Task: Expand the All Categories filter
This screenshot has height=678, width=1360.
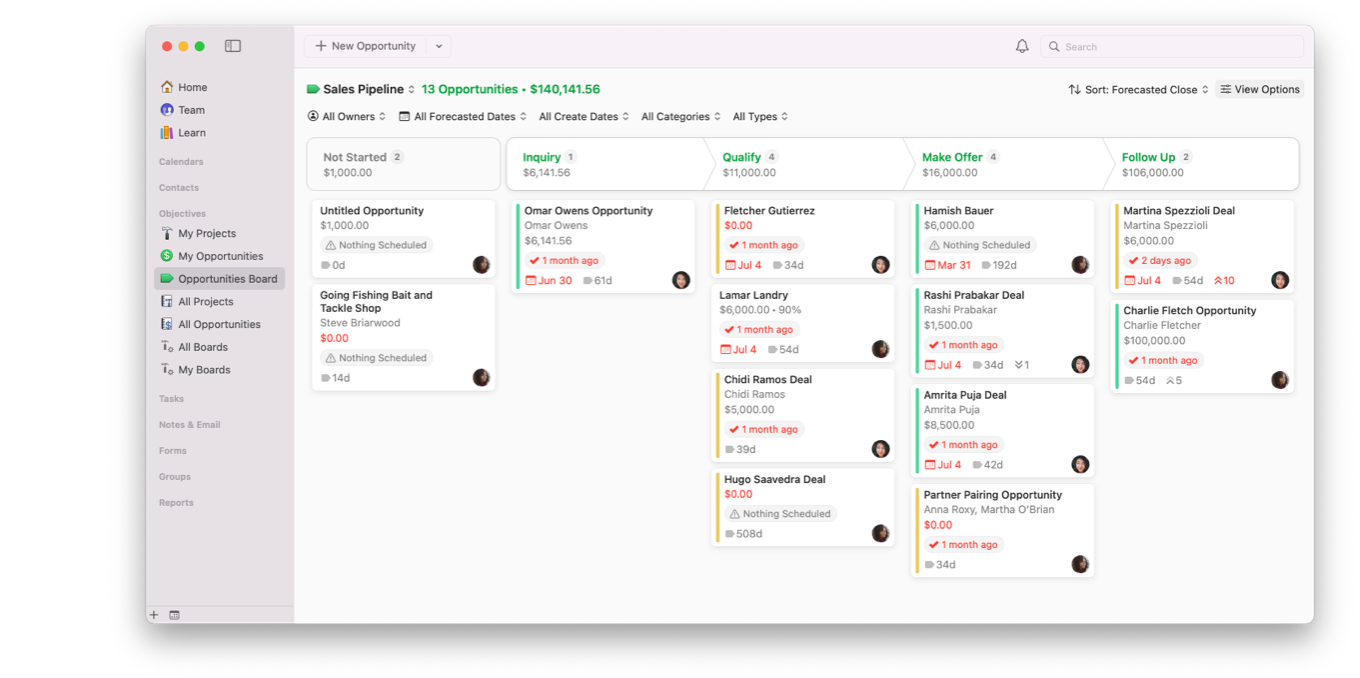Action: (680, 116)
